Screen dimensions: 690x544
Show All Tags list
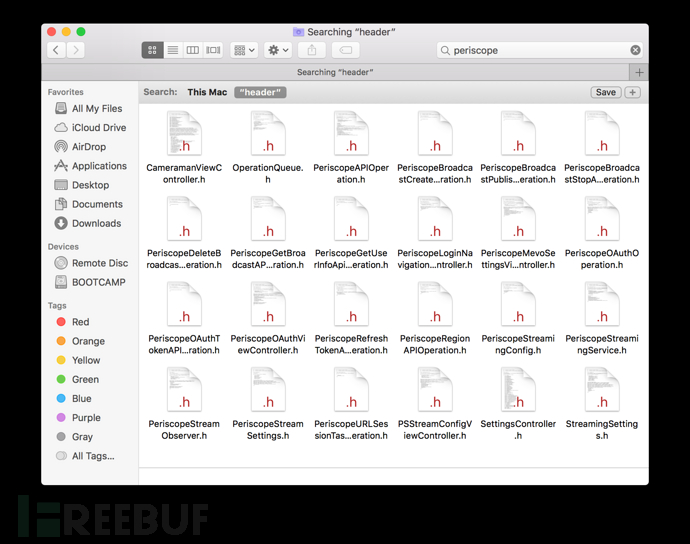pos(85,456)
